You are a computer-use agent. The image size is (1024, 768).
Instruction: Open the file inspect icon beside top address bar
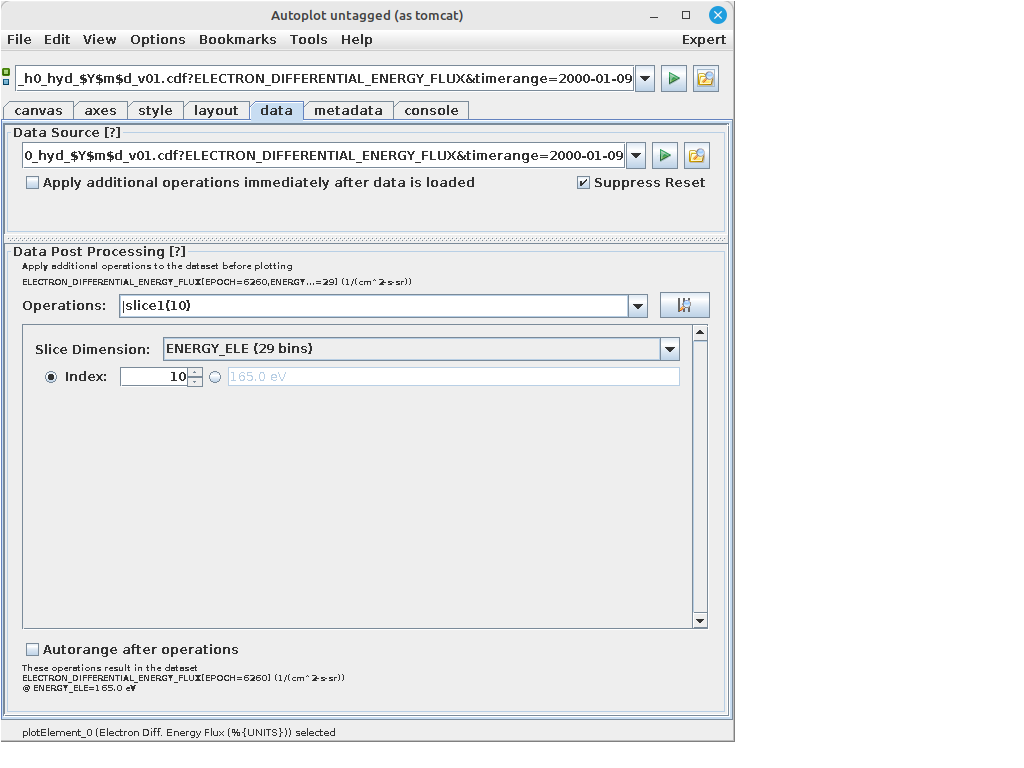click(706, 79)
